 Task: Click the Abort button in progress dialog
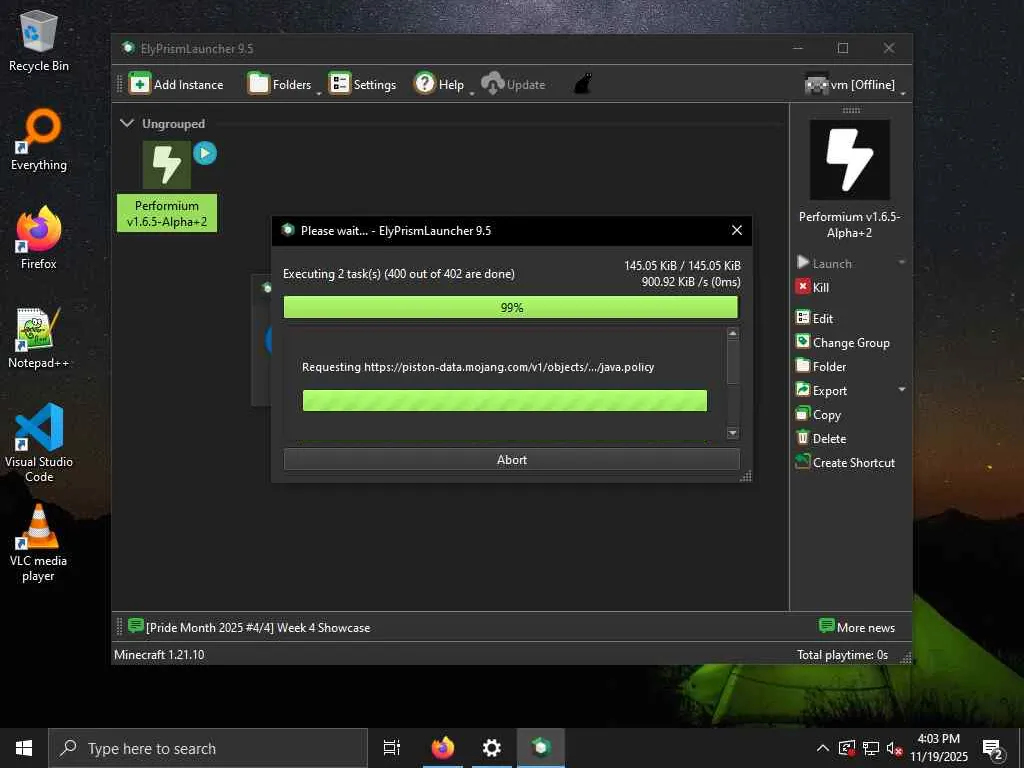coord(511,459)
